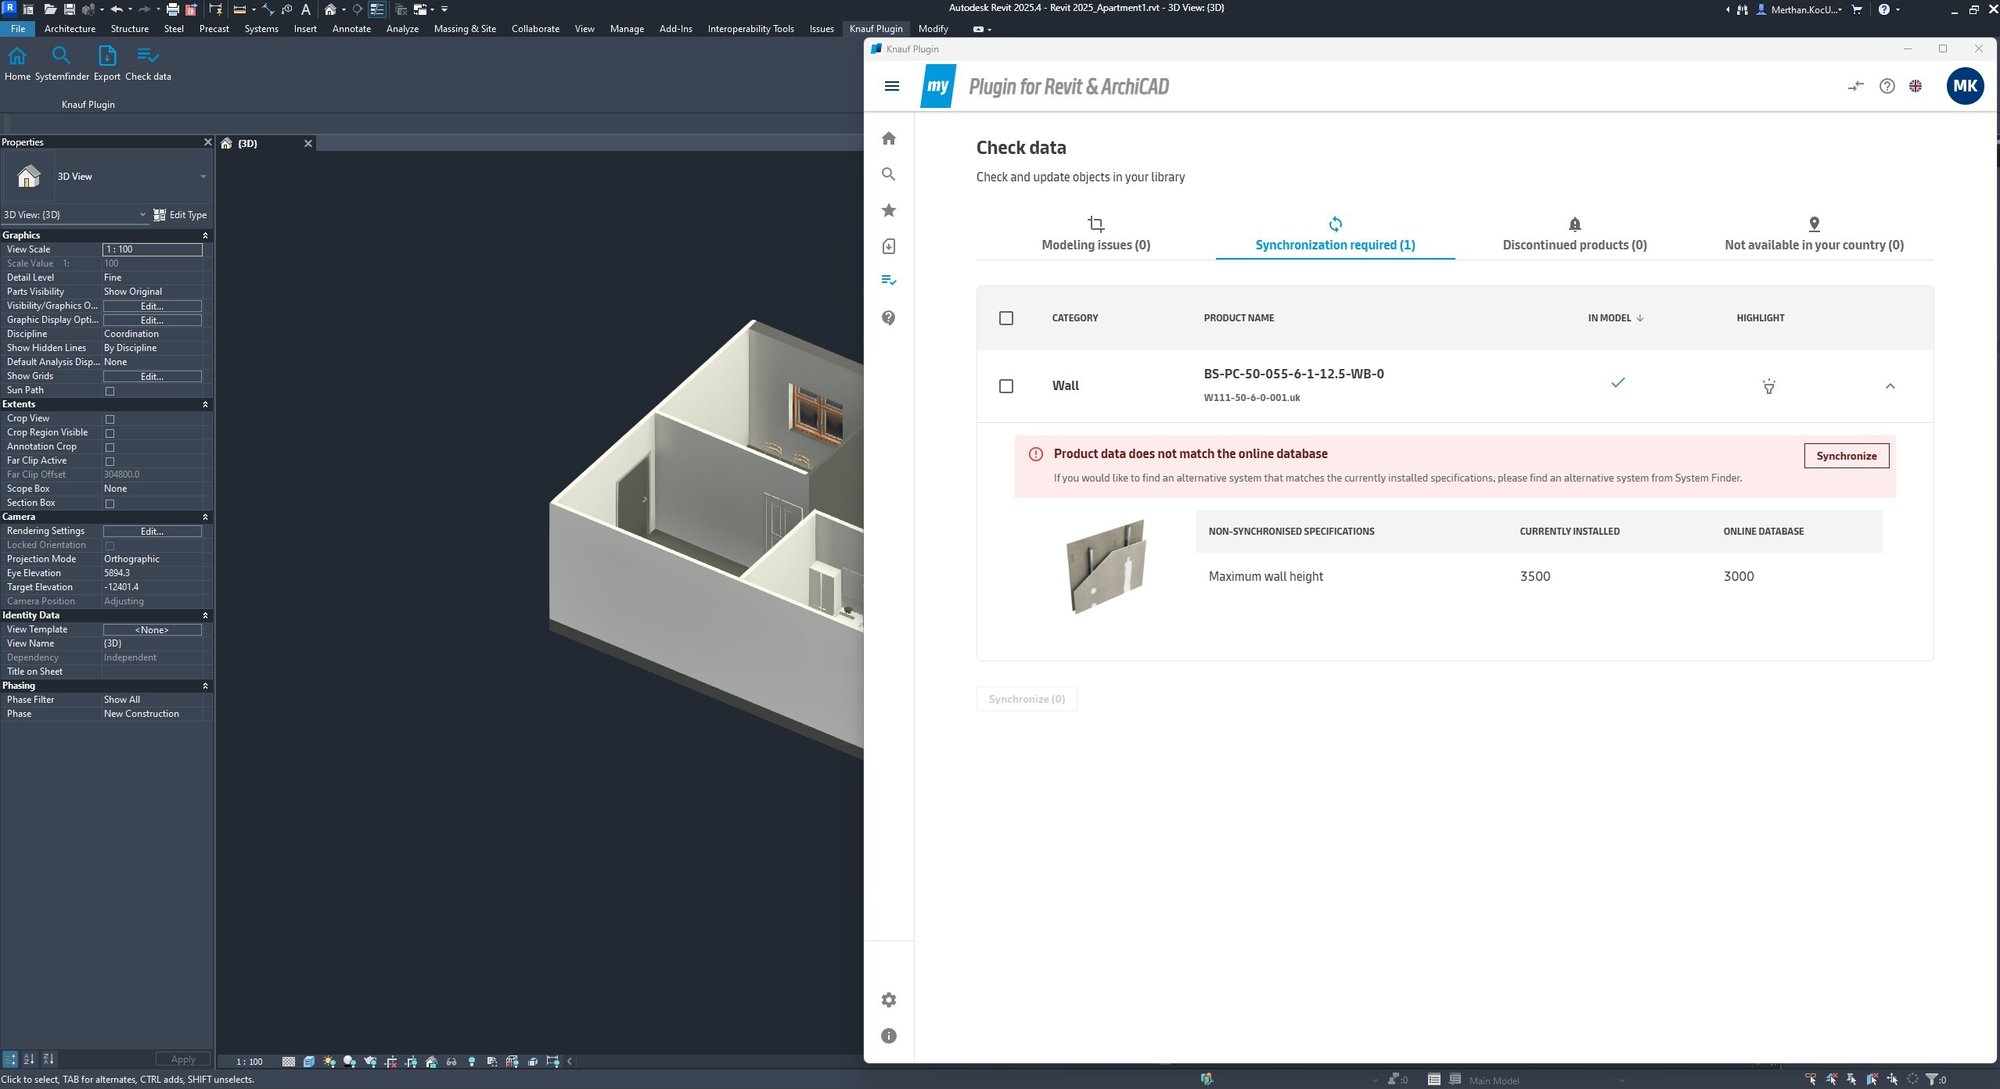Click the View Scale 1 : 100 field
This screenshot has width=2000, height=1089.
152,250
